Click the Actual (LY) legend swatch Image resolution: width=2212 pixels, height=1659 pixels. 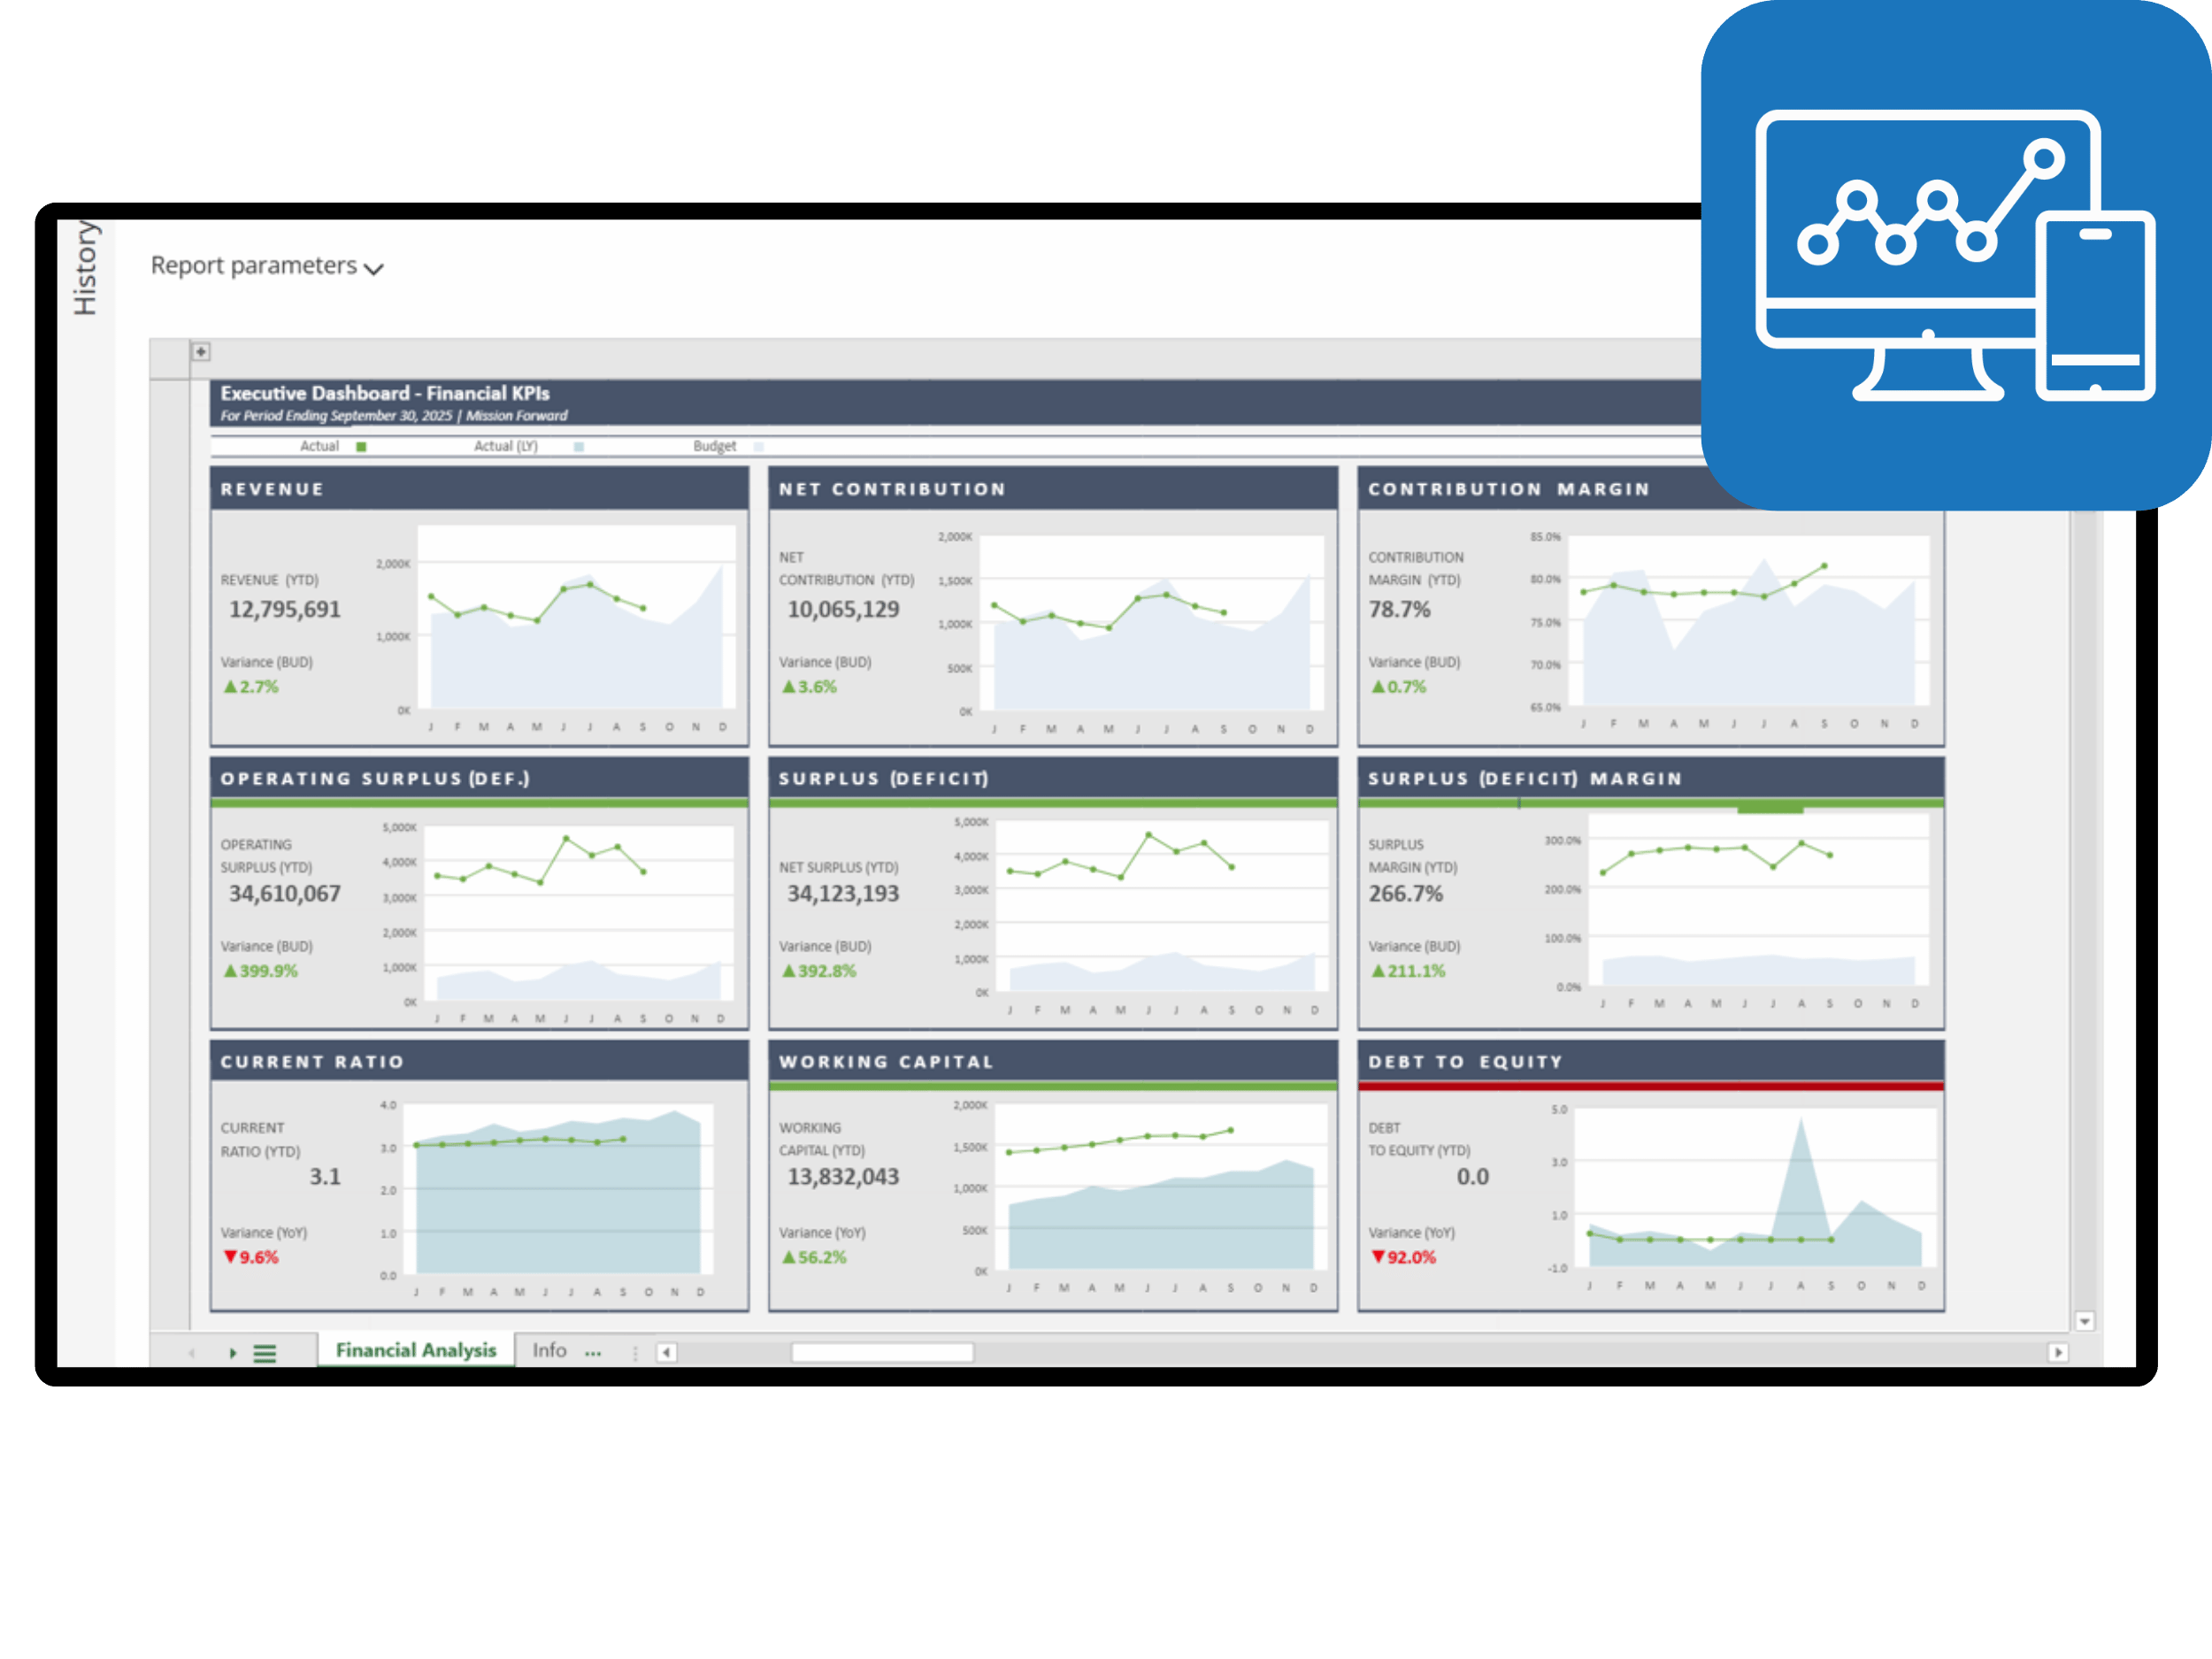[579, 447]
